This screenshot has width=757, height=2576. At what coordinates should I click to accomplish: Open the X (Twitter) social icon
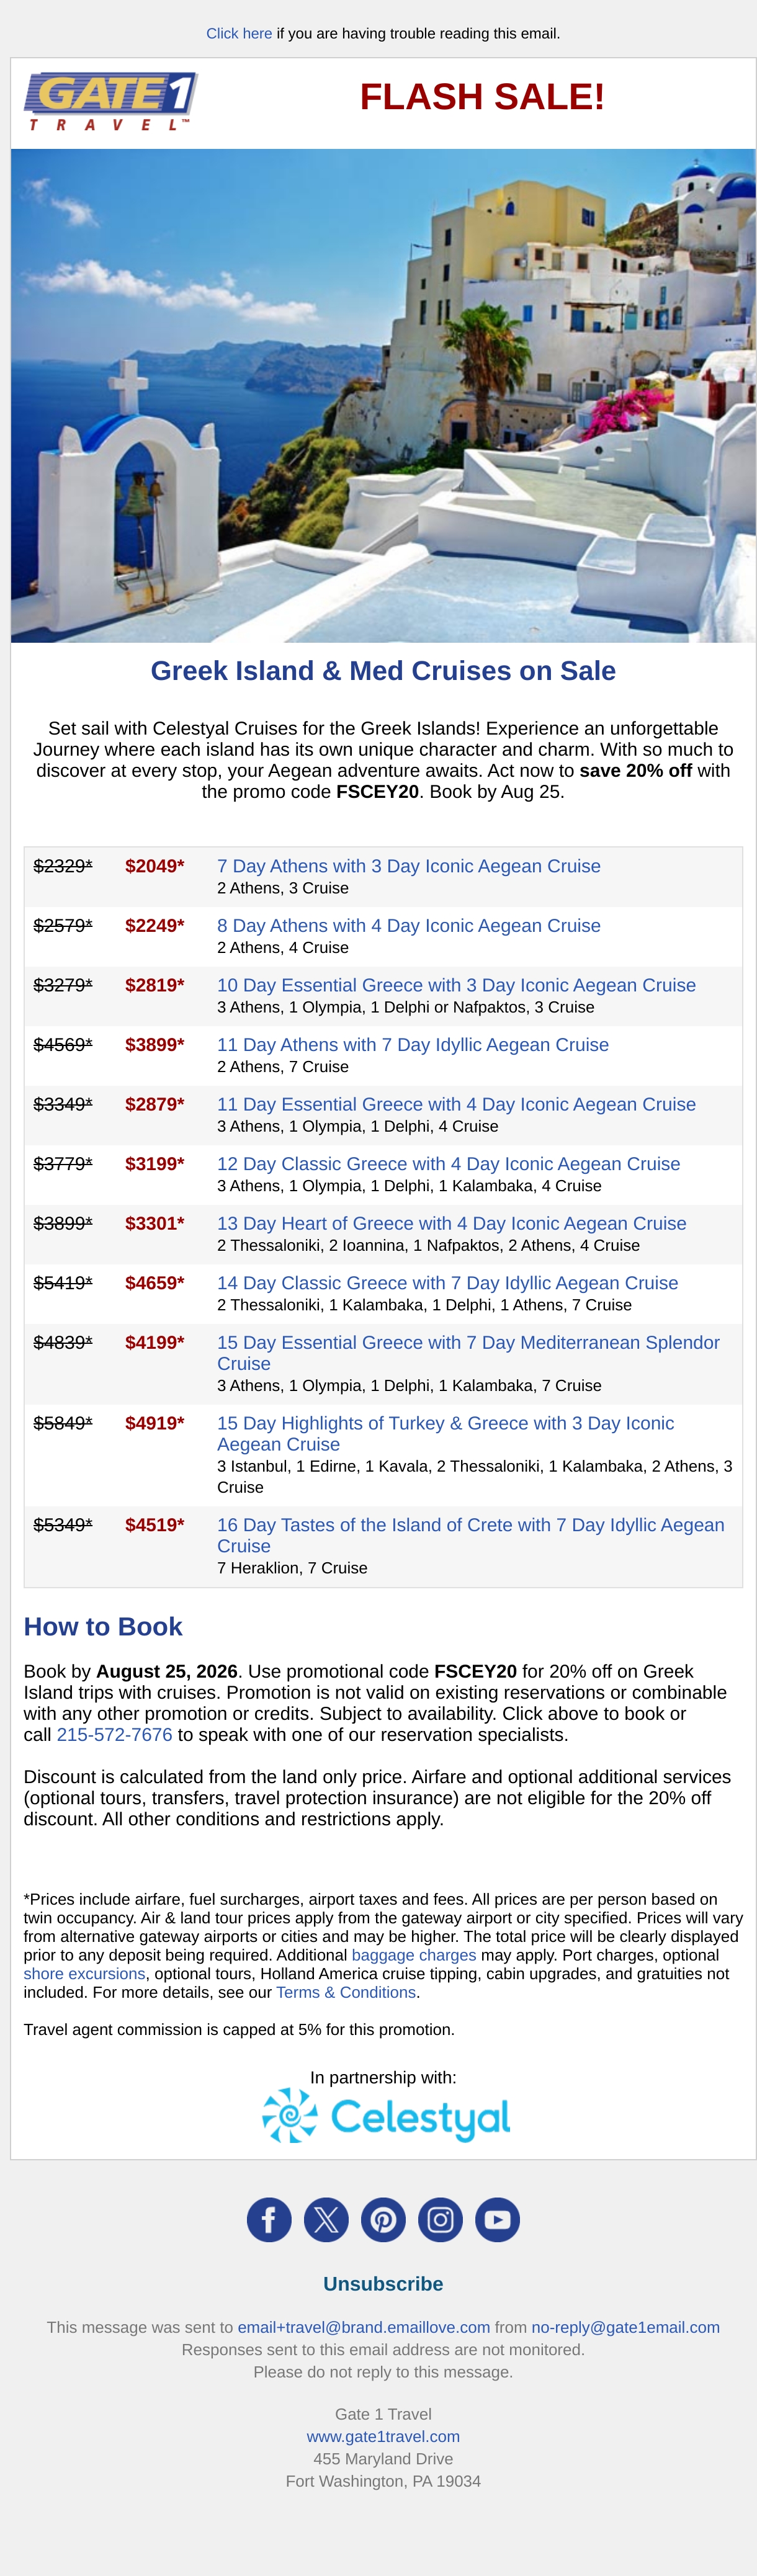coord(326,2219)
